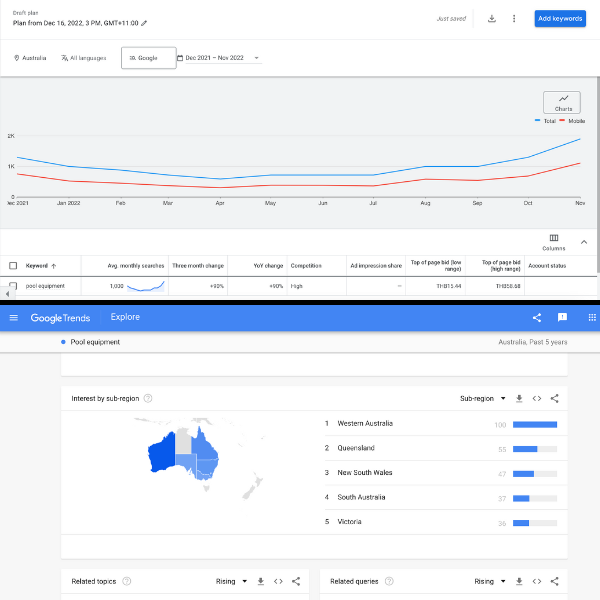Send feedback via the header feedback icon
600x600 pixels.
(562, 317)
